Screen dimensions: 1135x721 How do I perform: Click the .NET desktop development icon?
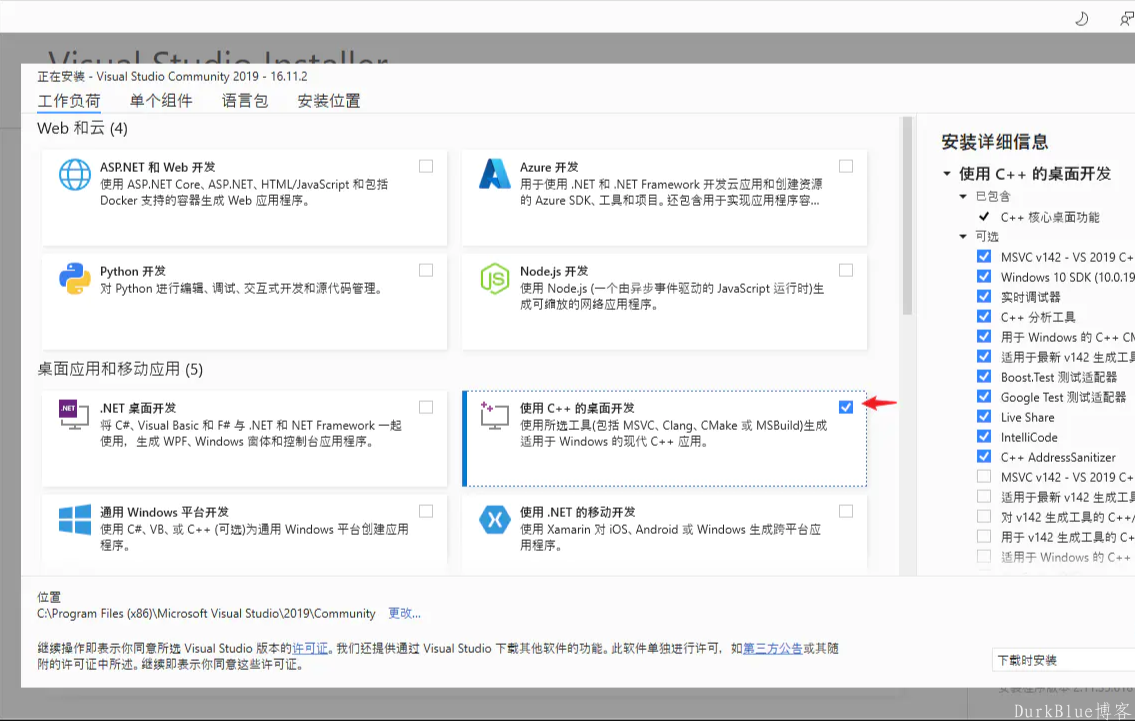pos(74,415)
